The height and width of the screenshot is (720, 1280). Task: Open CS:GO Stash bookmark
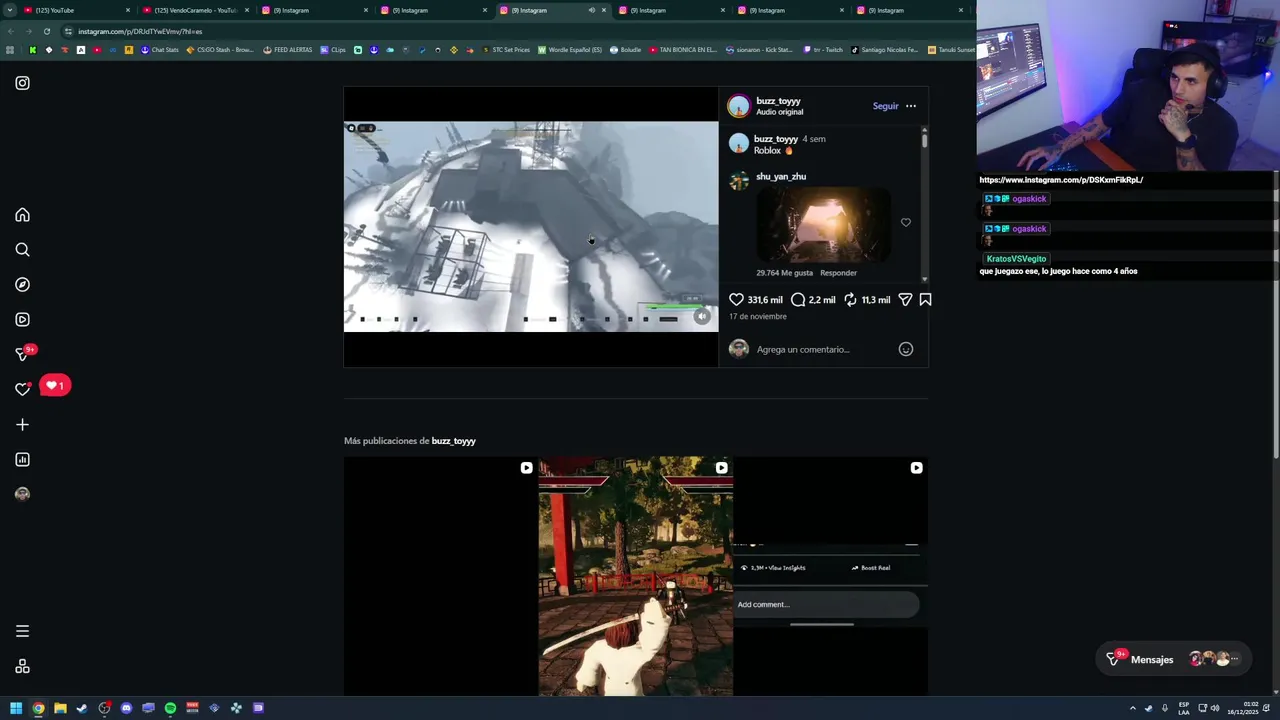220,50
